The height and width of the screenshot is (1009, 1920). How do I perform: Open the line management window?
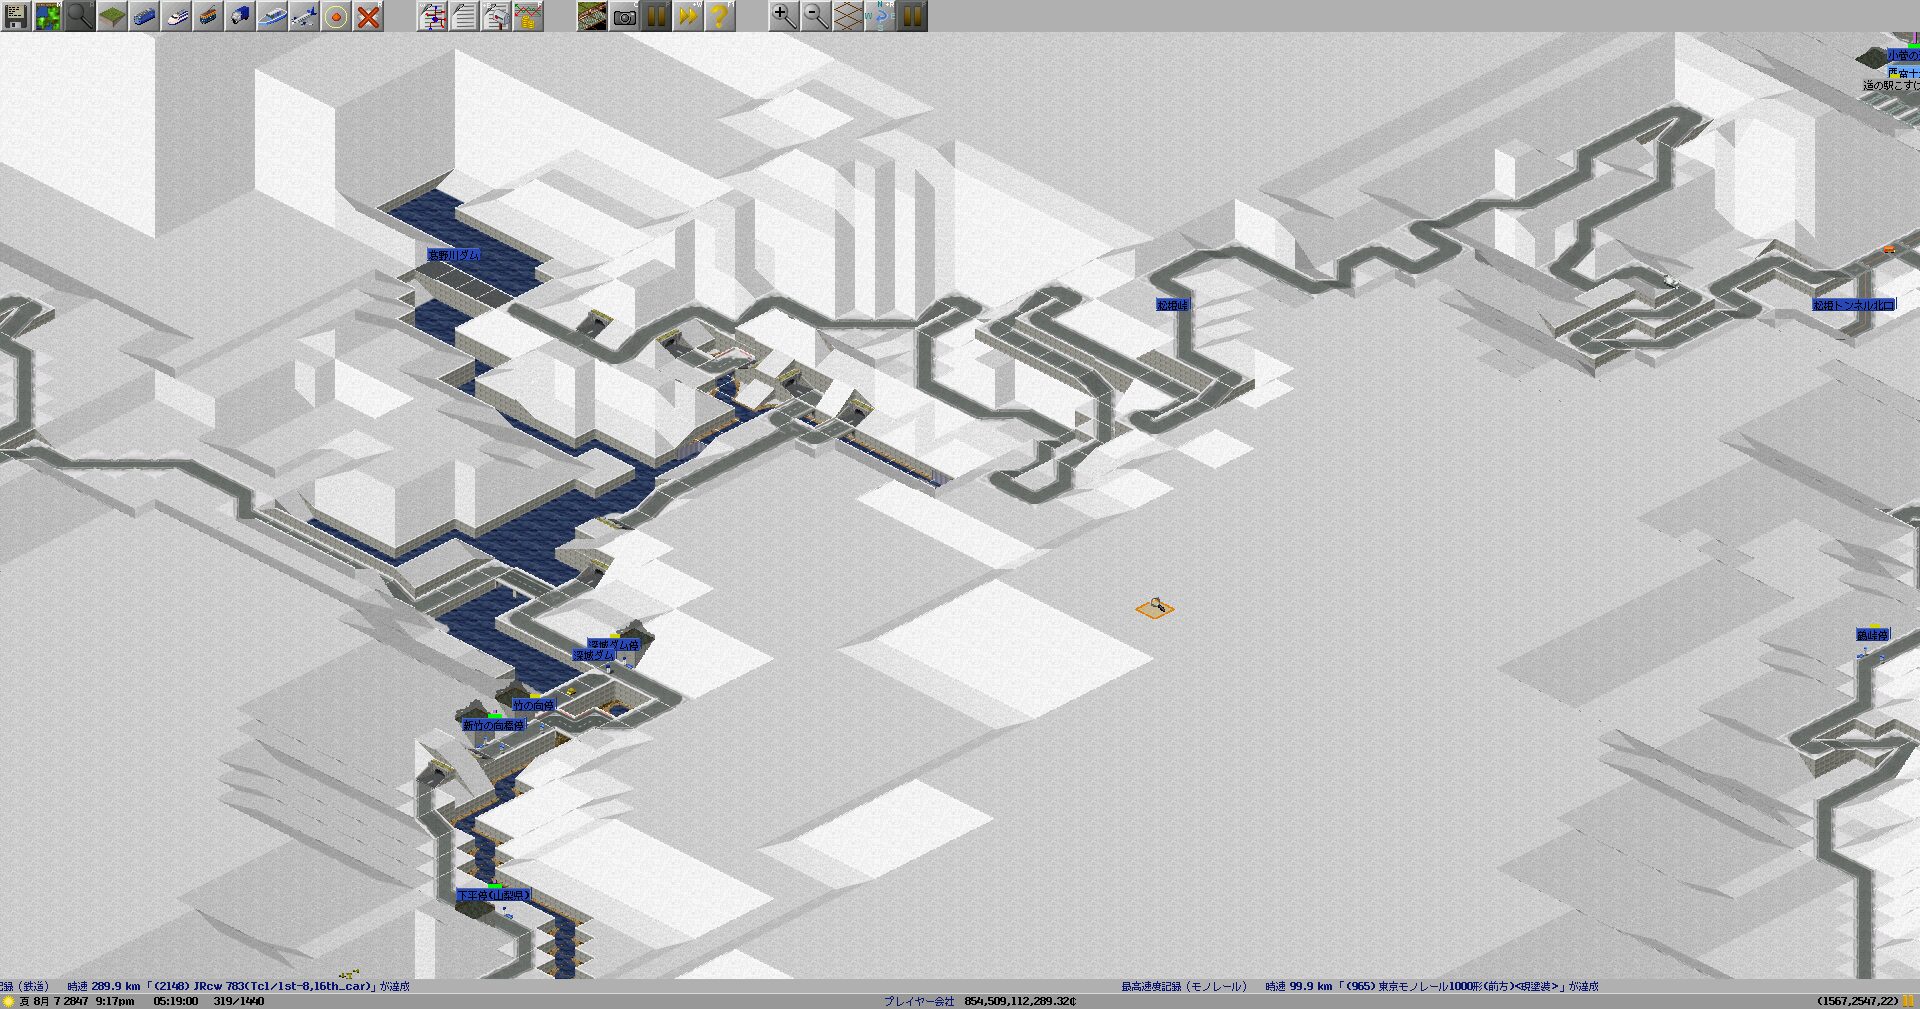[432, 16]
